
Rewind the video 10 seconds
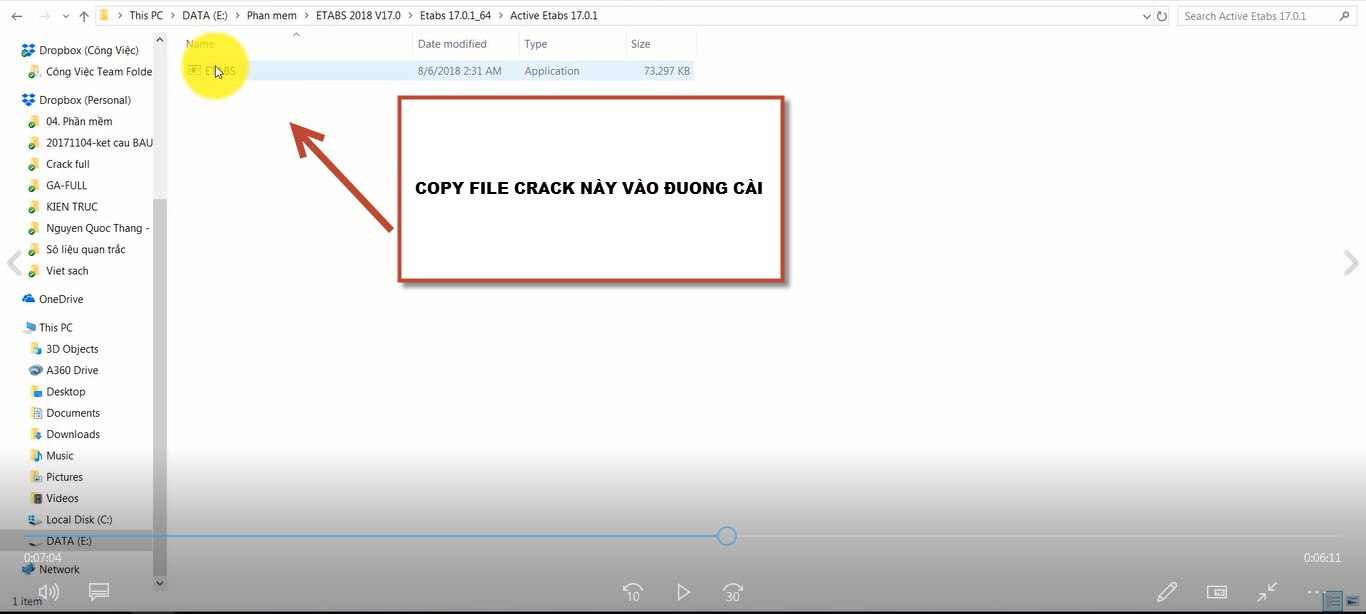pos(632,592)
